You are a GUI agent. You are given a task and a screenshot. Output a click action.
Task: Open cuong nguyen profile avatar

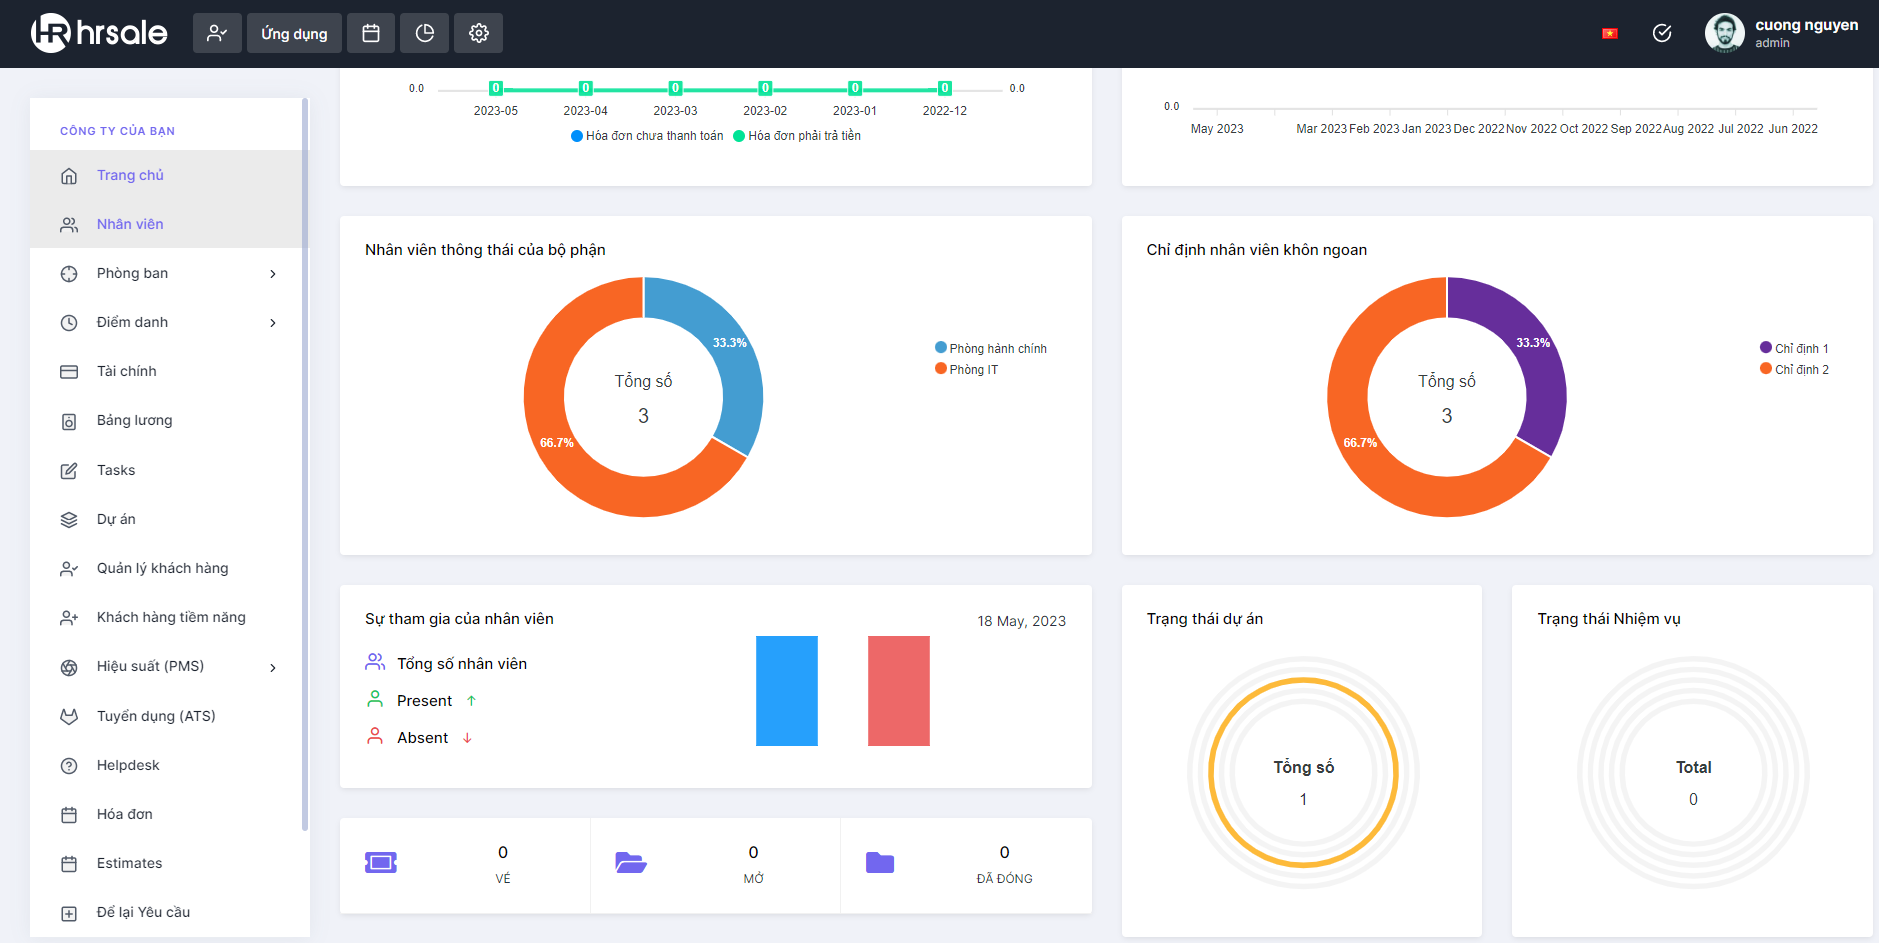tap(1724, 33)
